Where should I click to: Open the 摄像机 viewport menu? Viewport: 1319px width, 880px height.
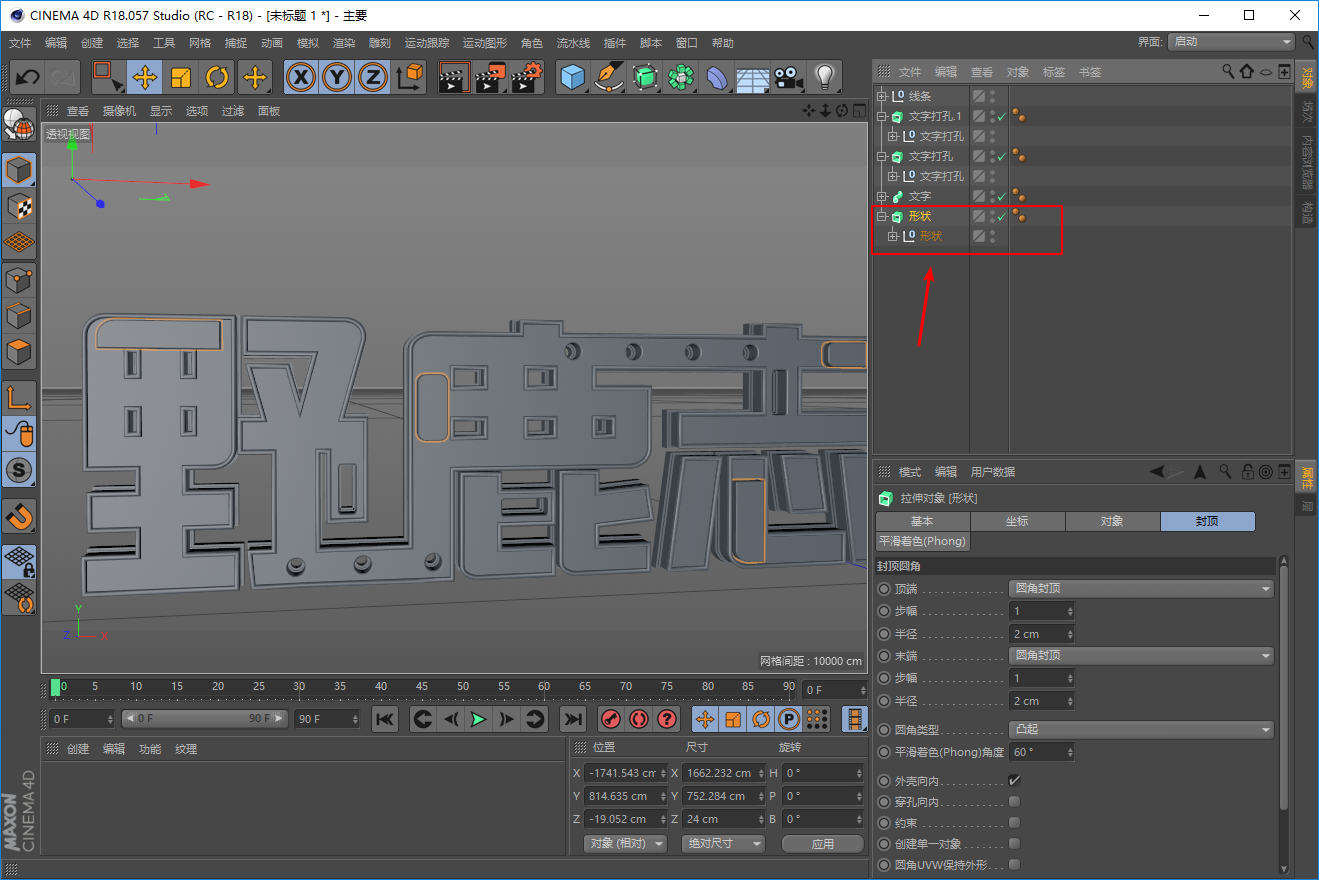[x=119, y=111]
